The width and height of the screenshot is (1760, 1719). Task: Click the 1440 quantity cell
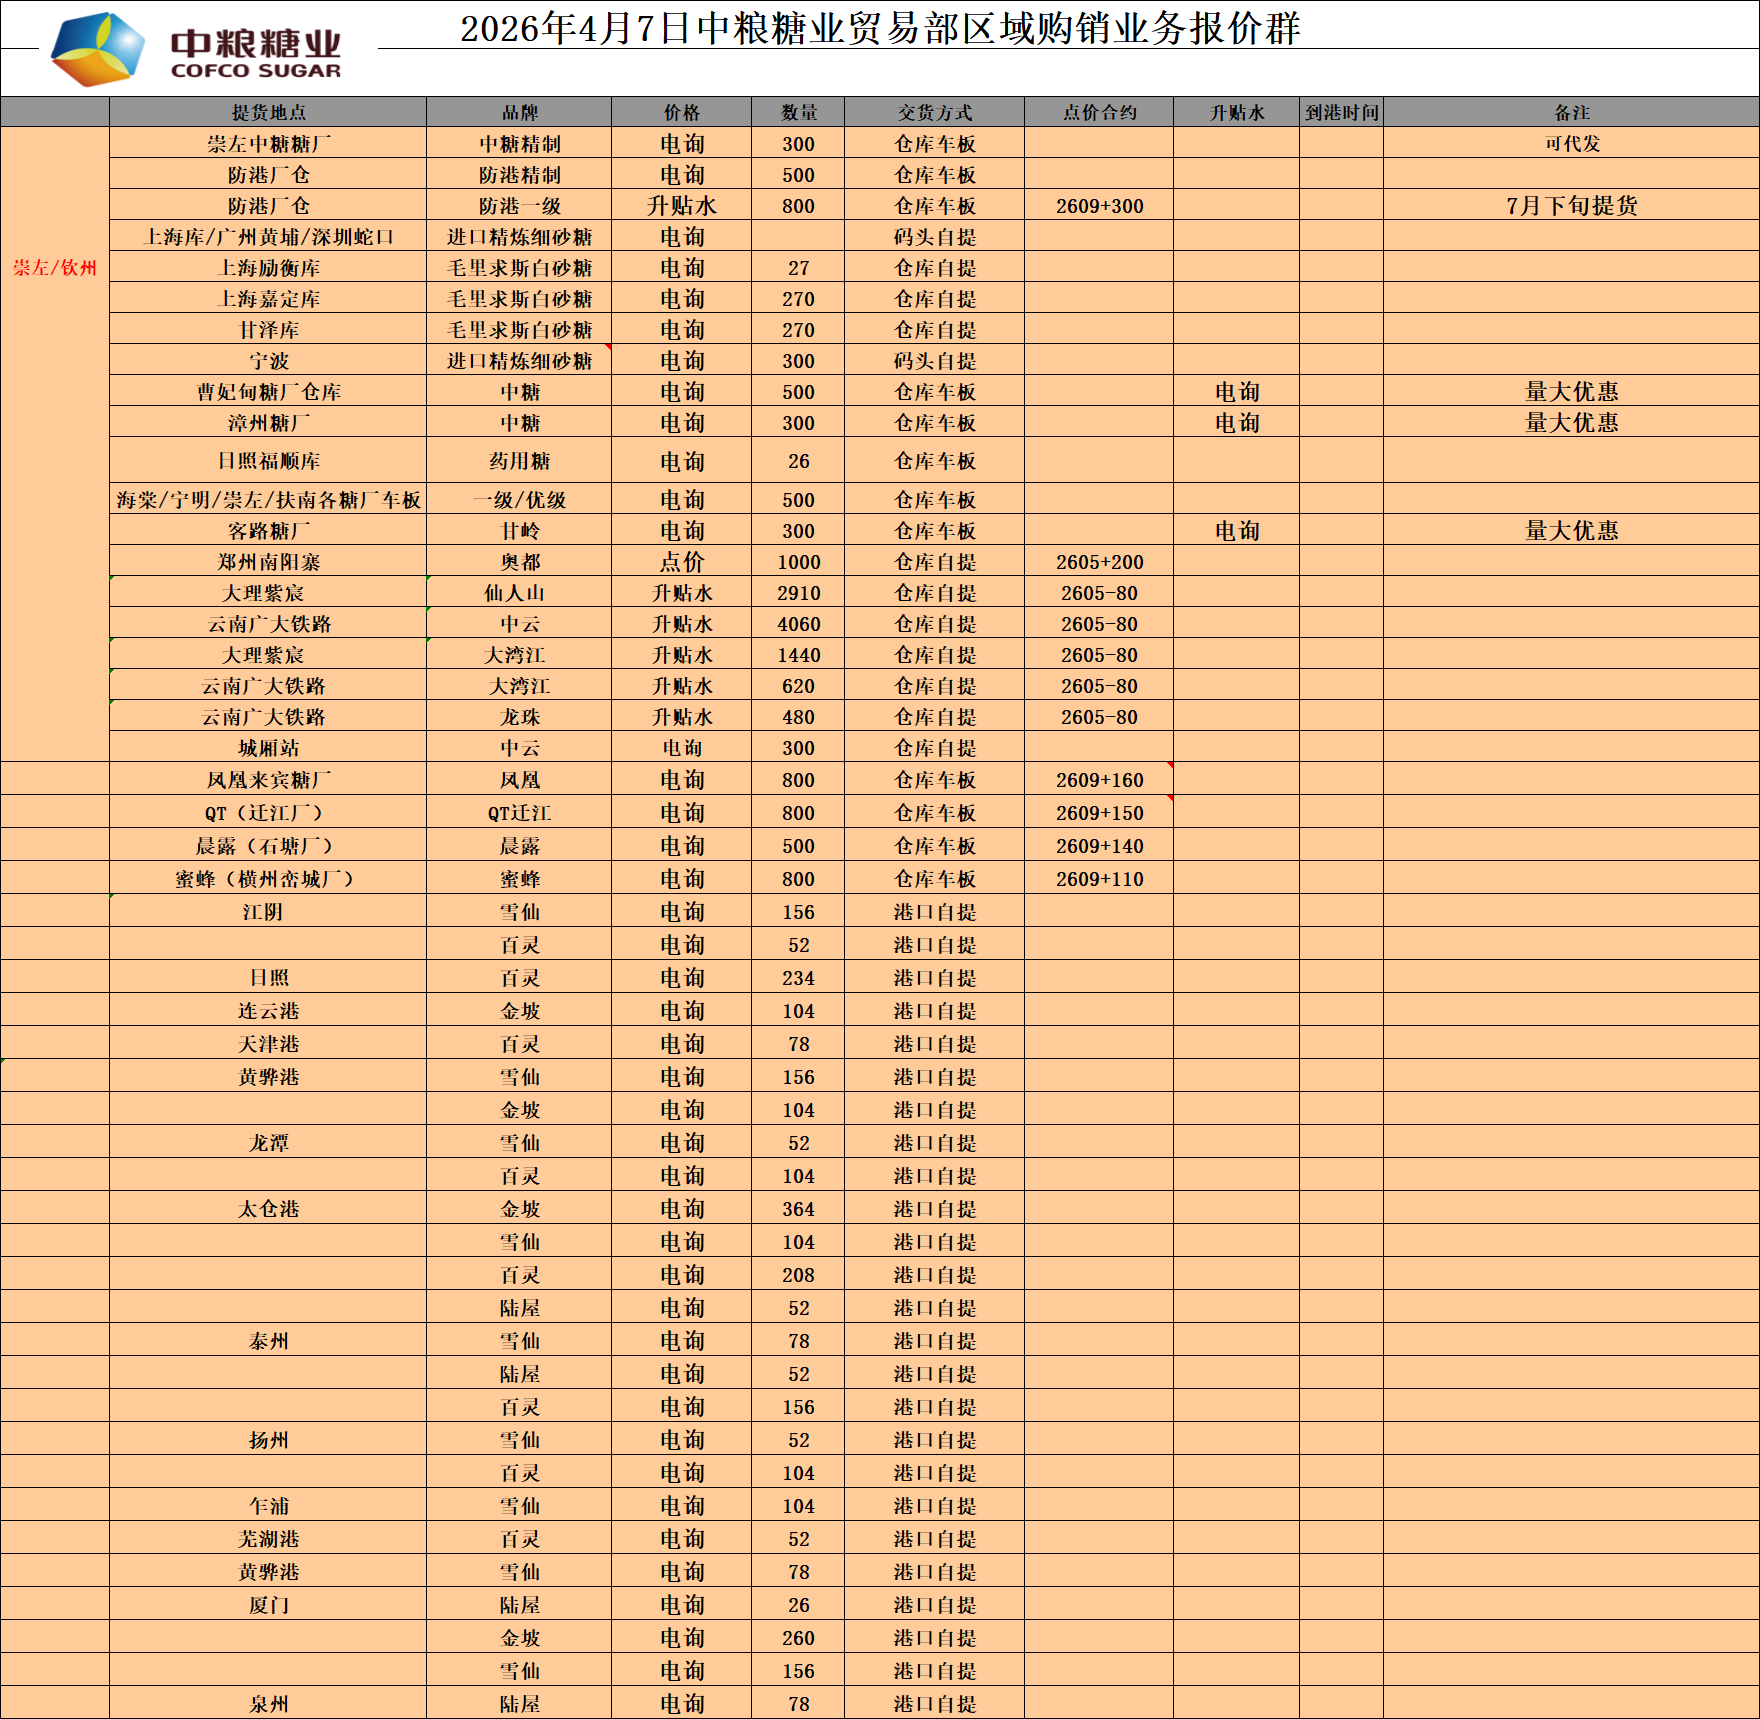(798, 654)
